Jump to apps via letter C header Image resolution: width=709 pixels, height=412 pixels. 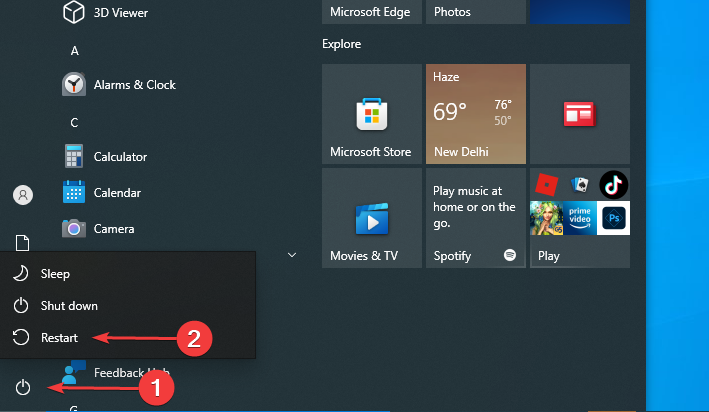coord(75,123)
